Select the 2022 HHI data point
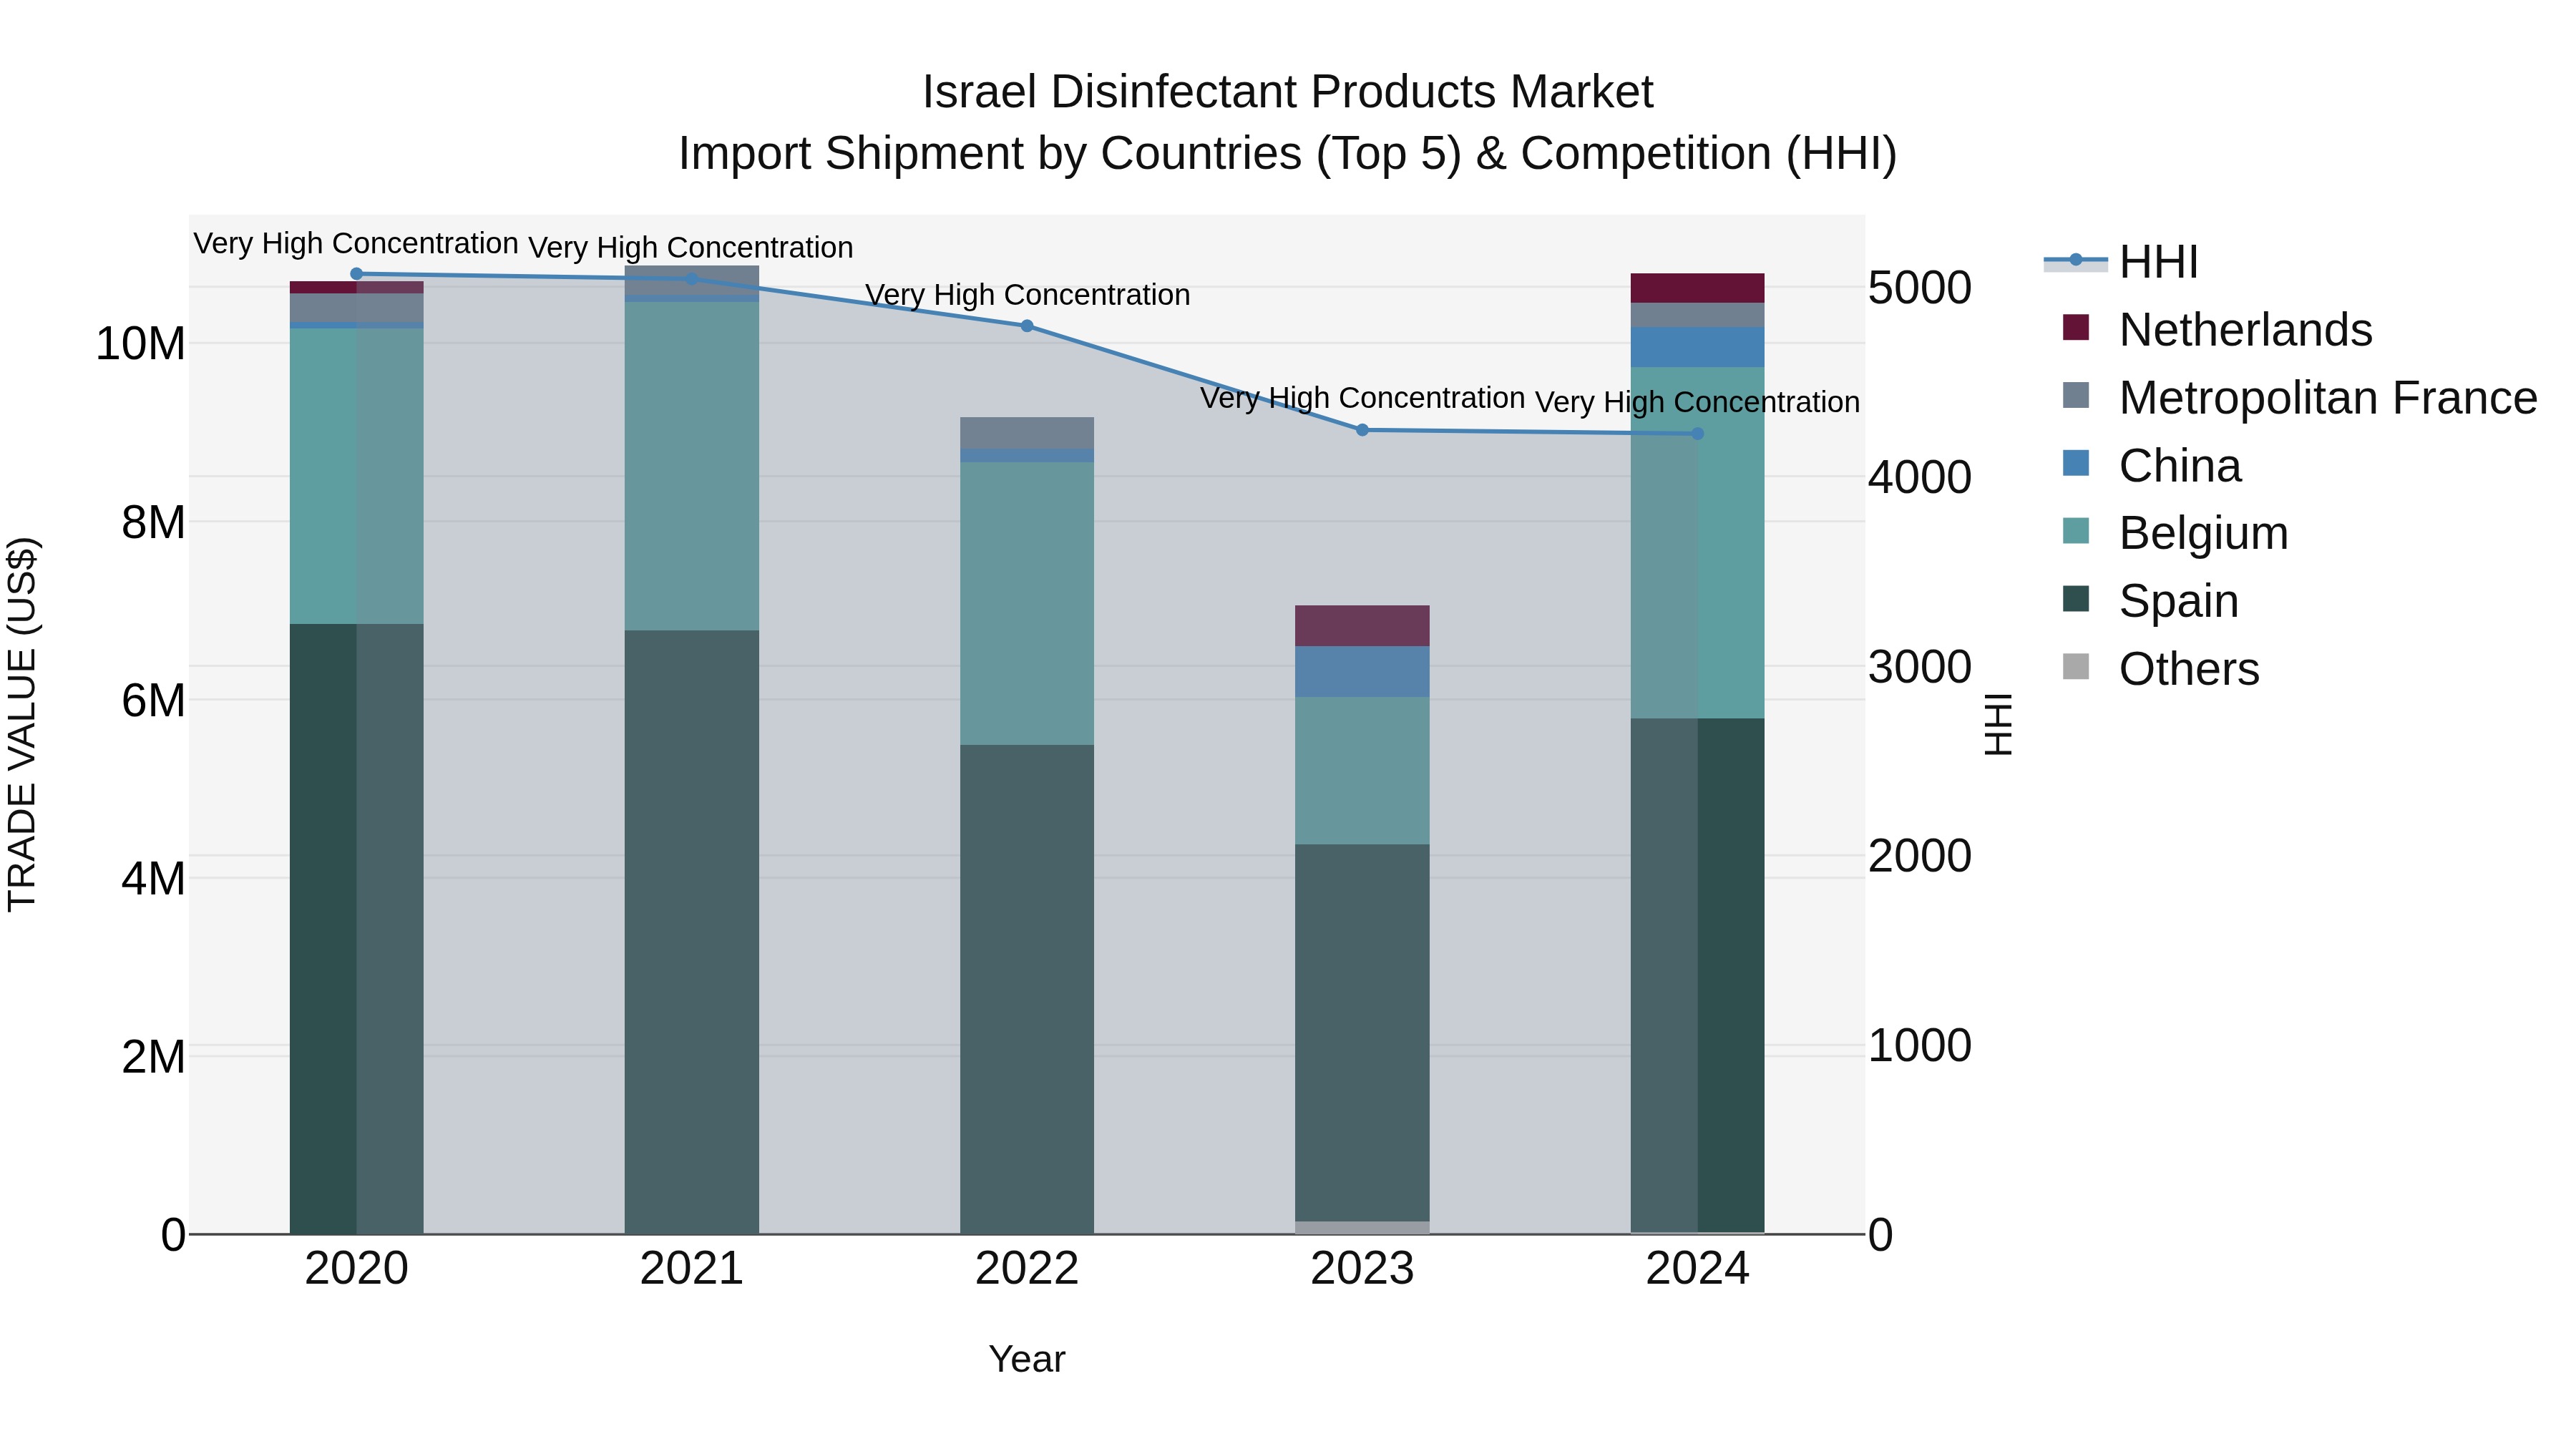This screenshot has height=1449, width=2576. tap(1027, 326)
